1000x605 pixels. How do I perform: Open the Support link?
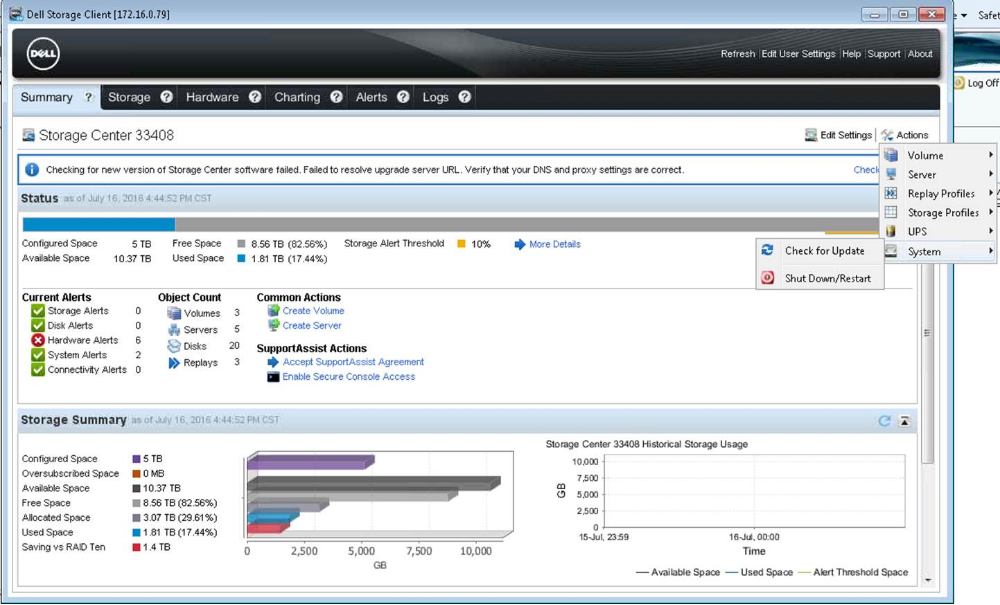point(884,54)
